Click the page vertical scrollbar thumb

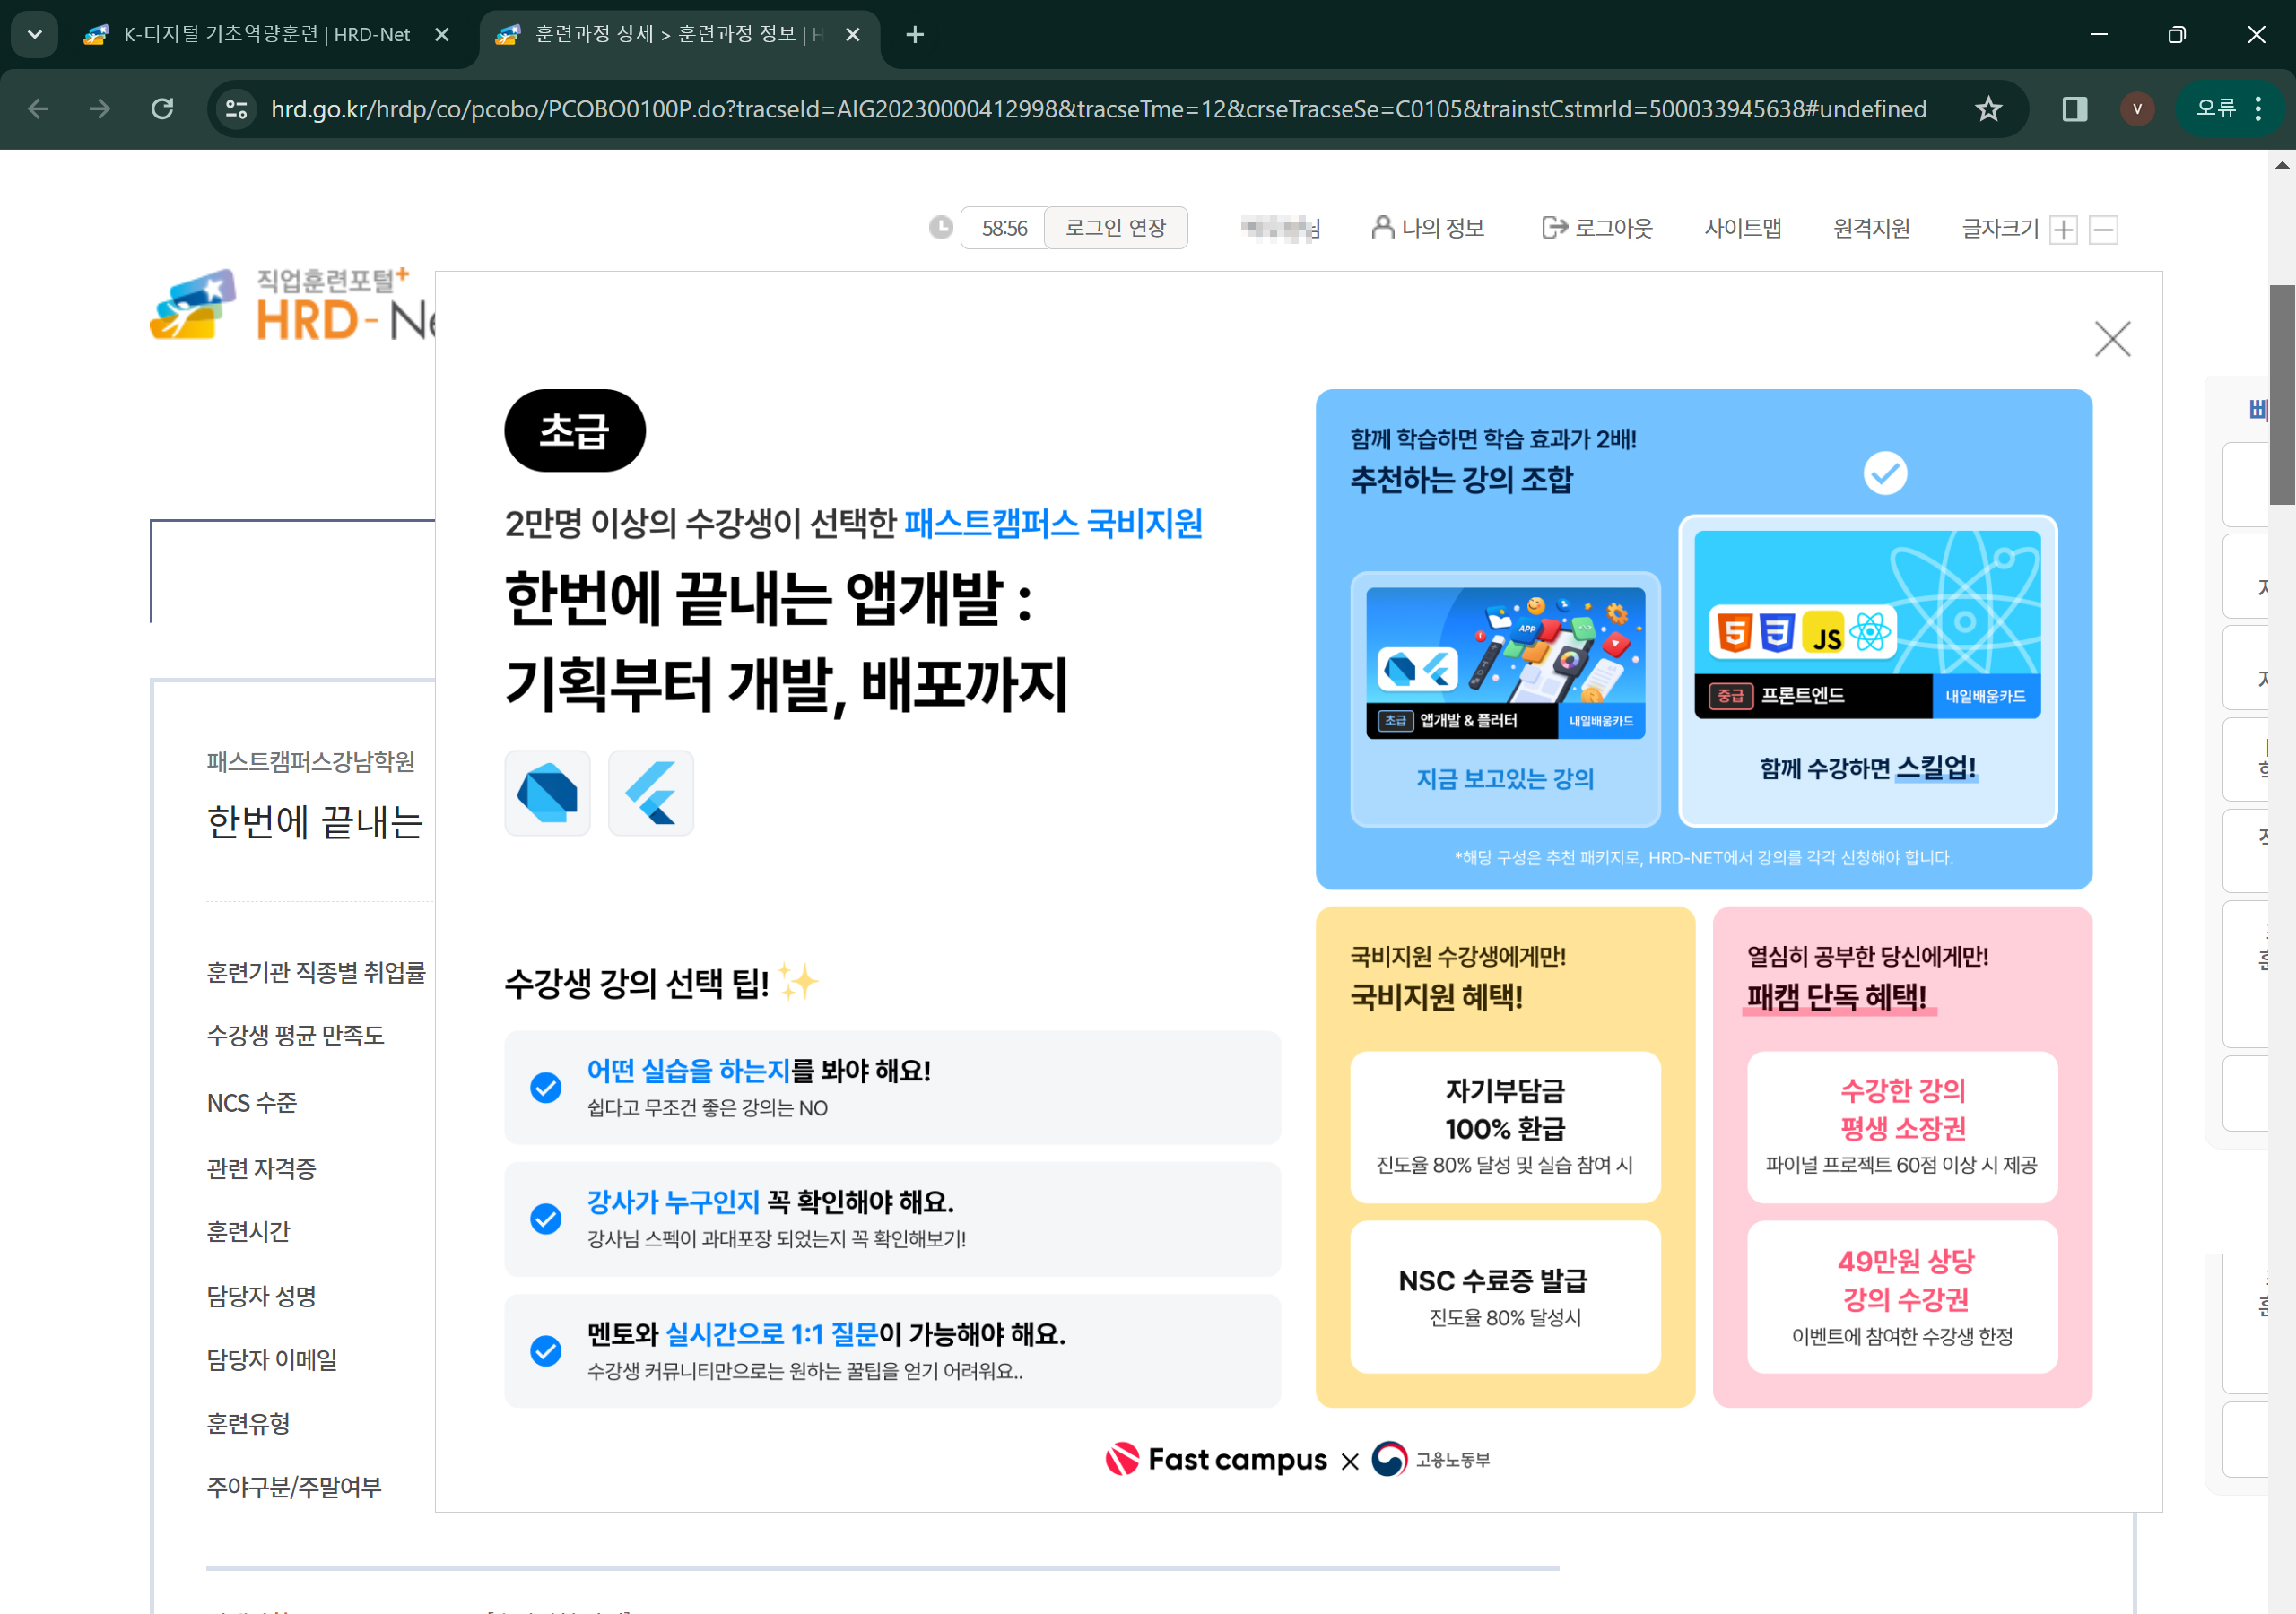(x=2282, y=395)
